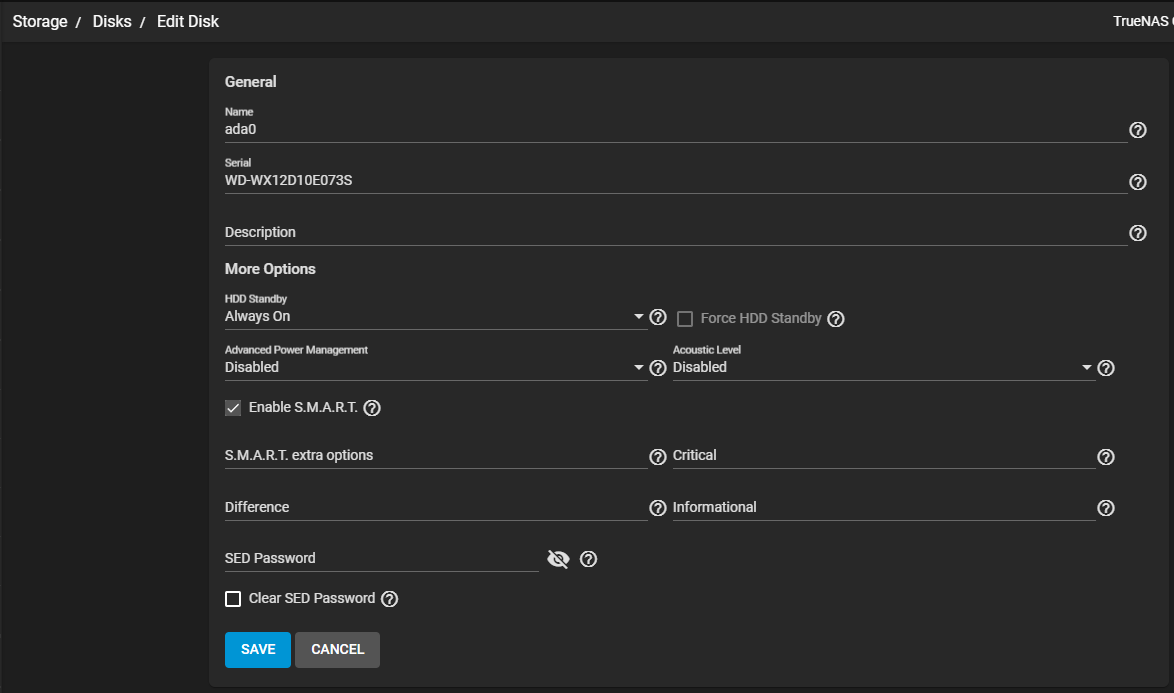The width and height of the screenshot is (1174, 693).
Task: Click help icon next to Name field
Action: [1137, 130]
